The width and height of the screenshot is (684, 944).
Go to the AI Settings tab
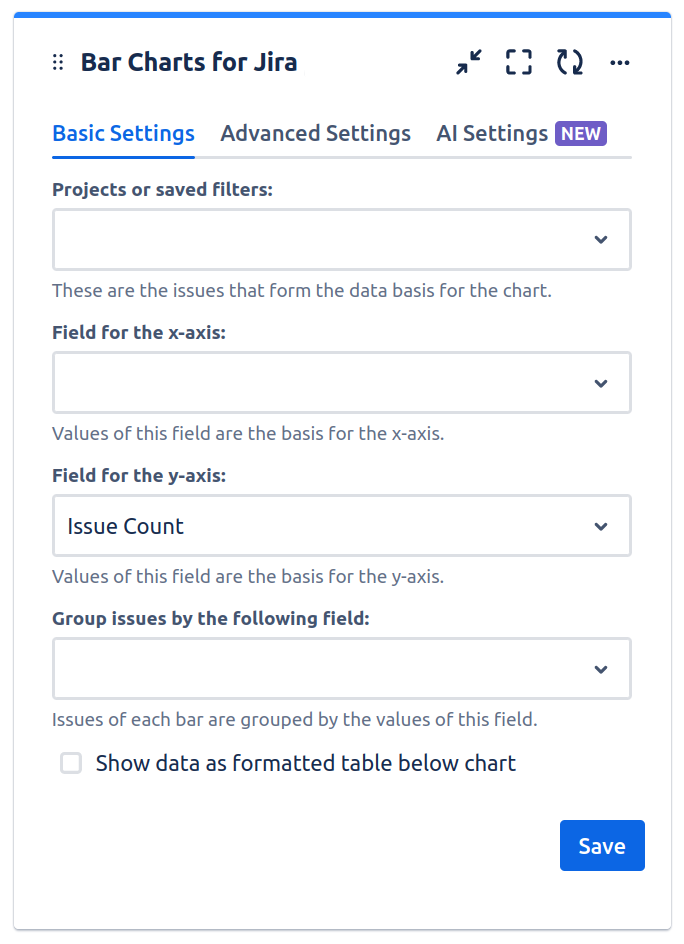click(x=491, y=134)
